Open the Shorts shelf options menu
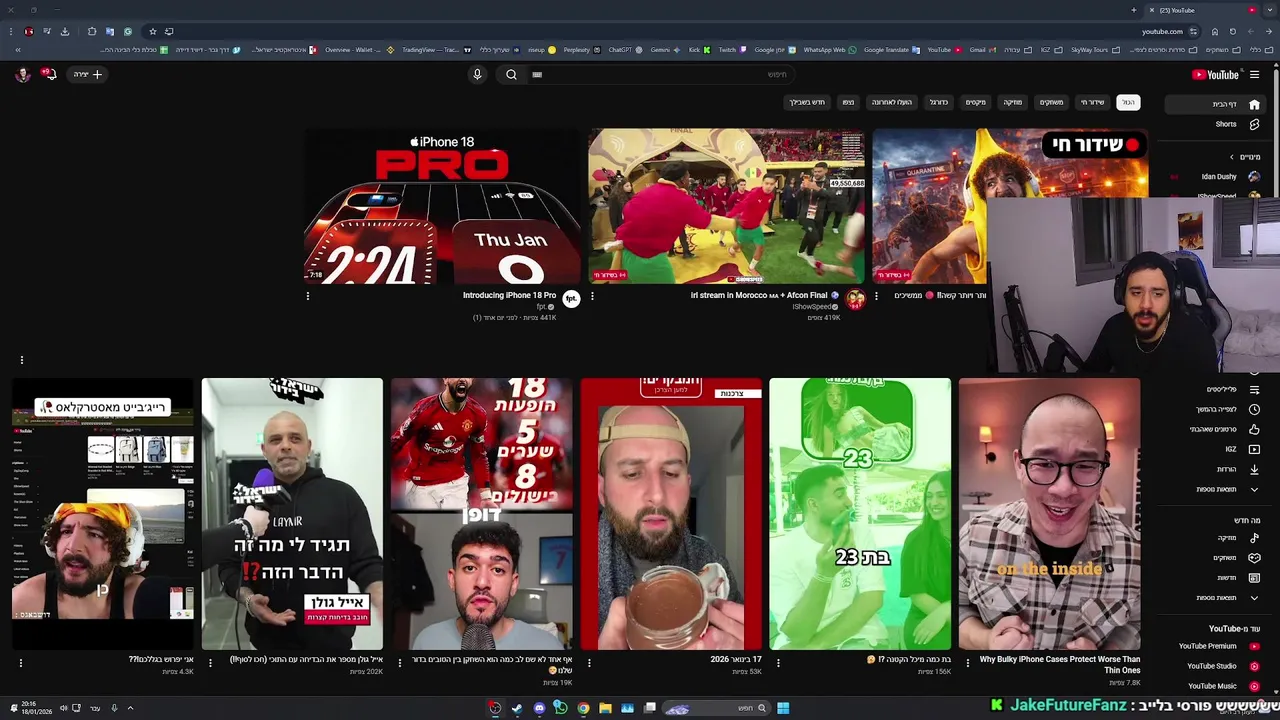This screenshot has width=1280, height=720. [x=21, y=360]
